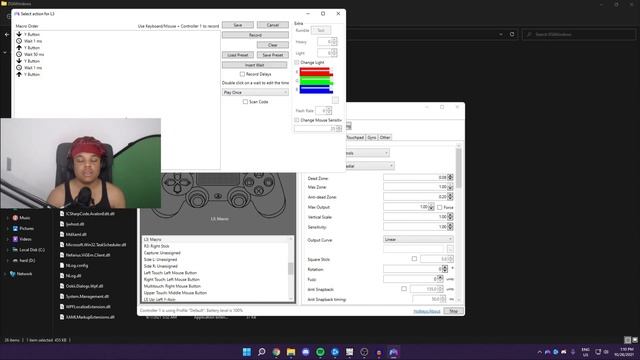This screenshot has width=640, height=360.
Task: Click refresh icon in File Explorer address bar
Action: (x=512, y=34)
